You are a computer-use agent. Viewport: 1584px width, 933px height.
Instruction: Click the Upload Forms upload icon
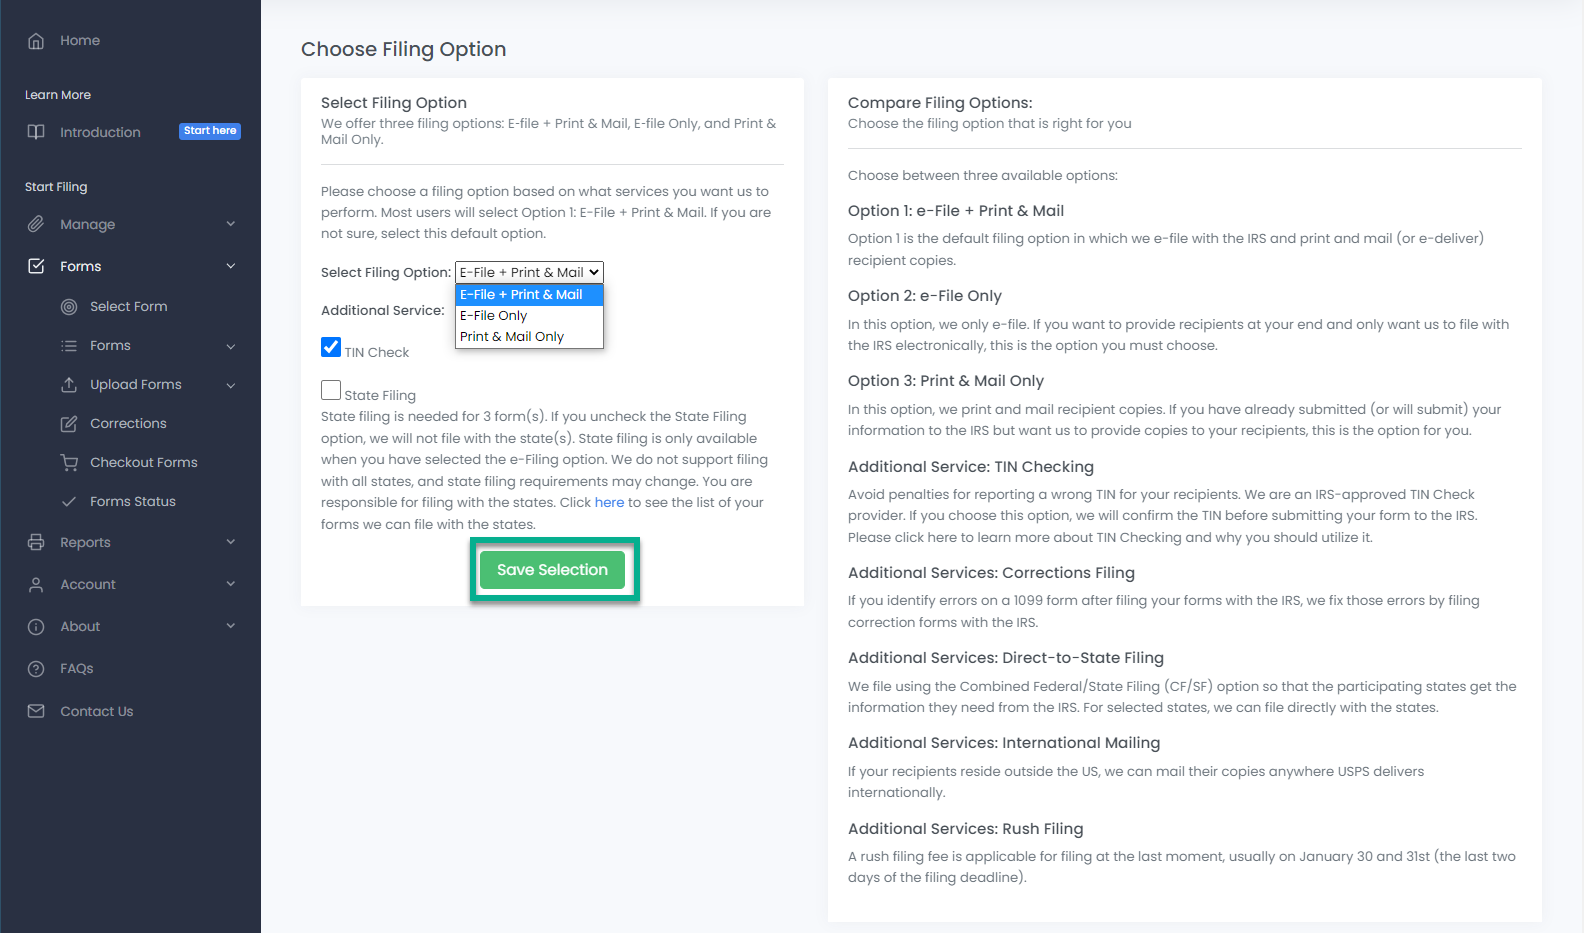(69, 385)
